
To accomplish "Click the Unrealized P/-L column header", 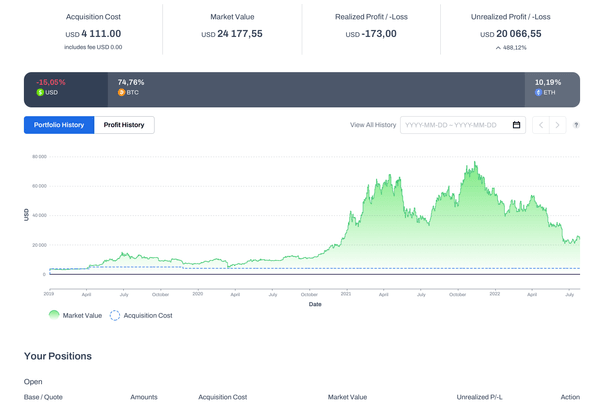I will click(476, 397).
